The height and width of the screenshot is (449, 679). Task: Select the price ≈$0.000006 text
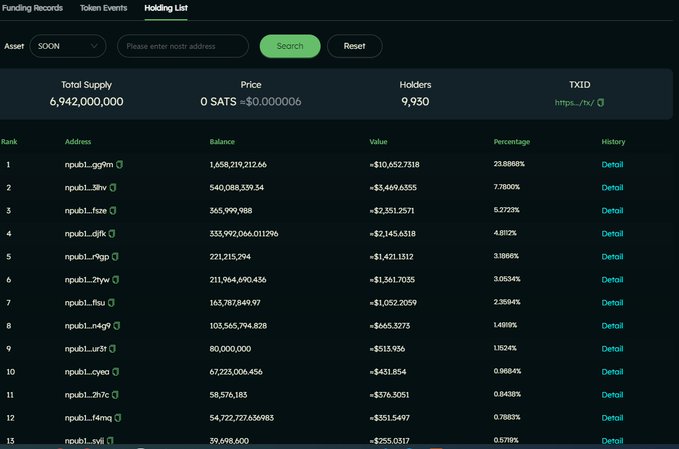(x=270, y=102)
